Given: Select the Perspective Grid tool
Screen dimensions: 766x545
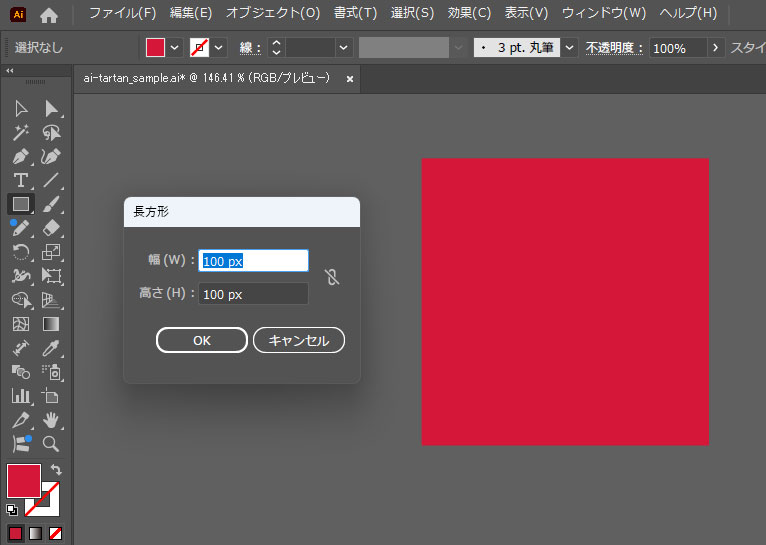Looking at the screenshot, I should 51,299.
